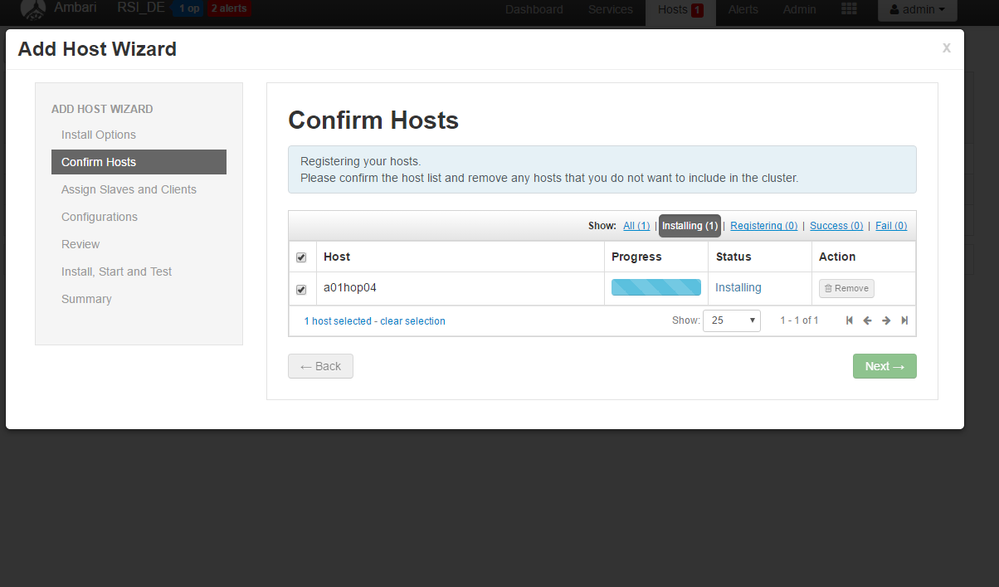Filter by Registering (0) hosts
The image size is (999, 587).
764,226
